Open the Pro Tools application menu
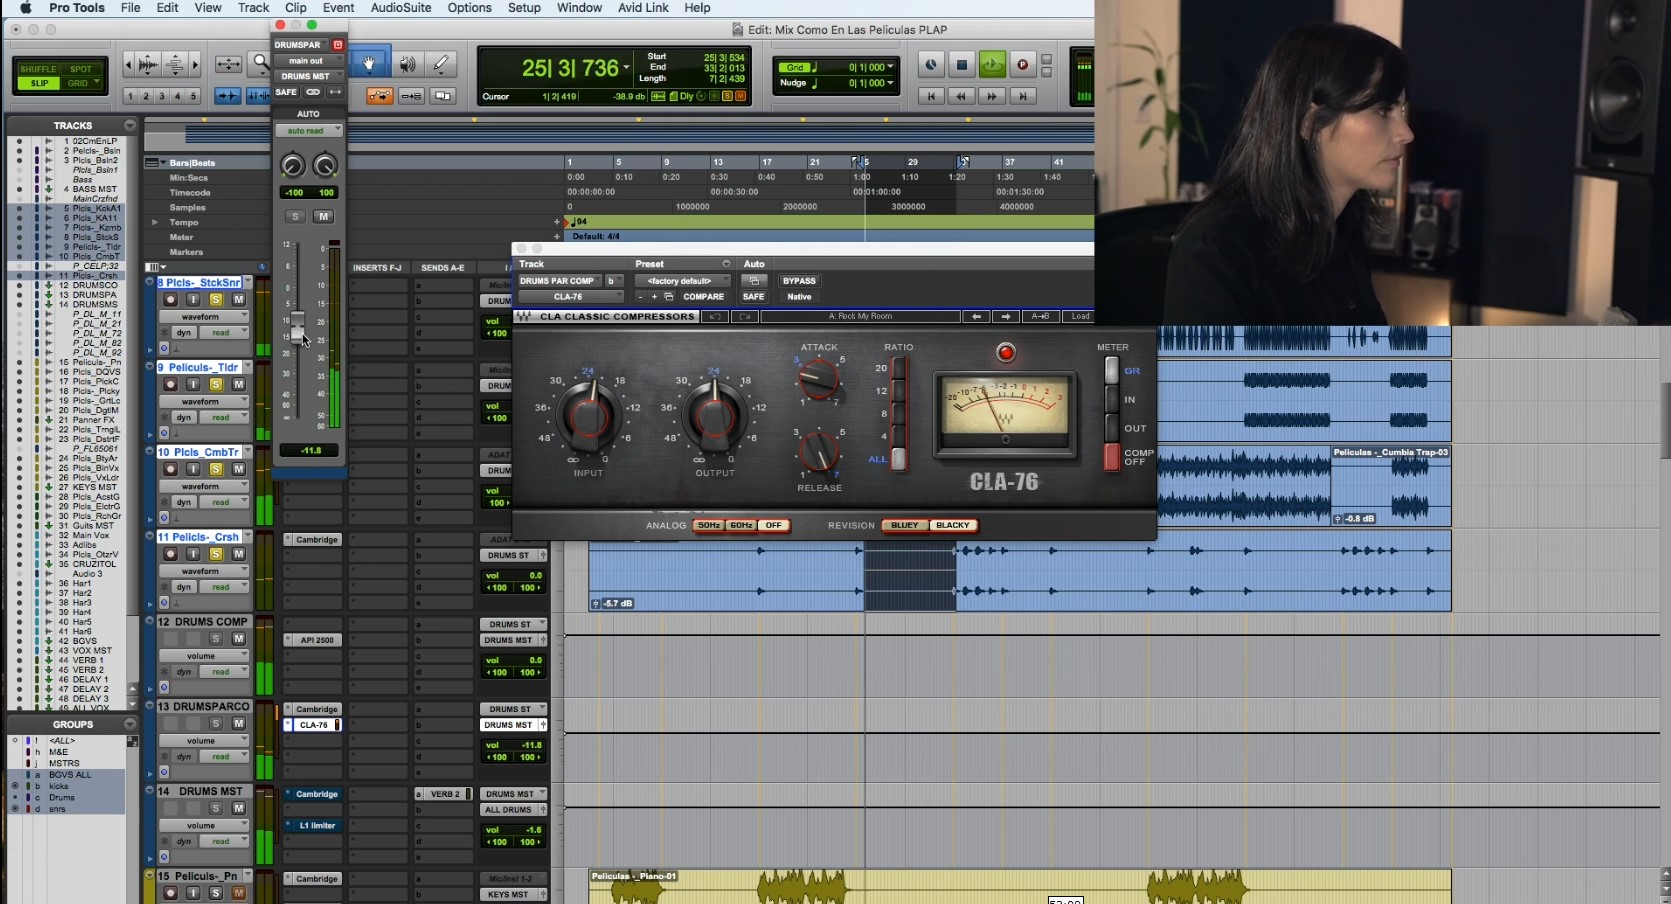Screen dimensions: 1671x904 pyautogui.click(x=76, y=8)
